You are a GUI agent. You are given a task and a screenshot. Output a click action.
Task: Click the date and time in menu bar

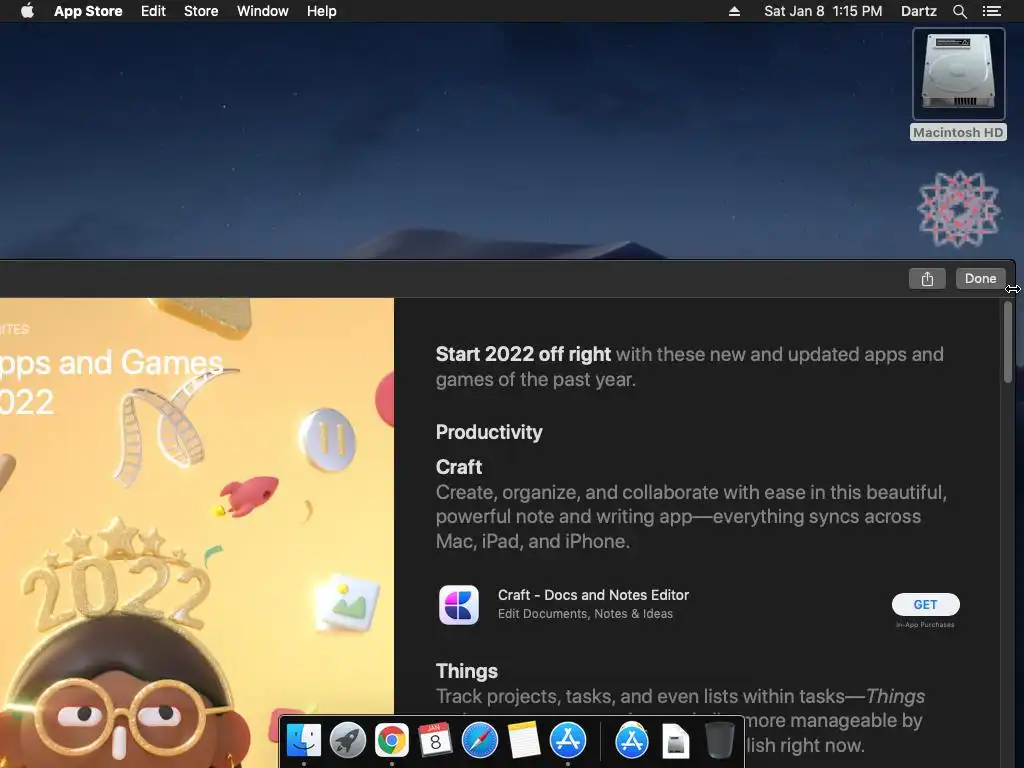pyautogui.click(x=823, y=11)
